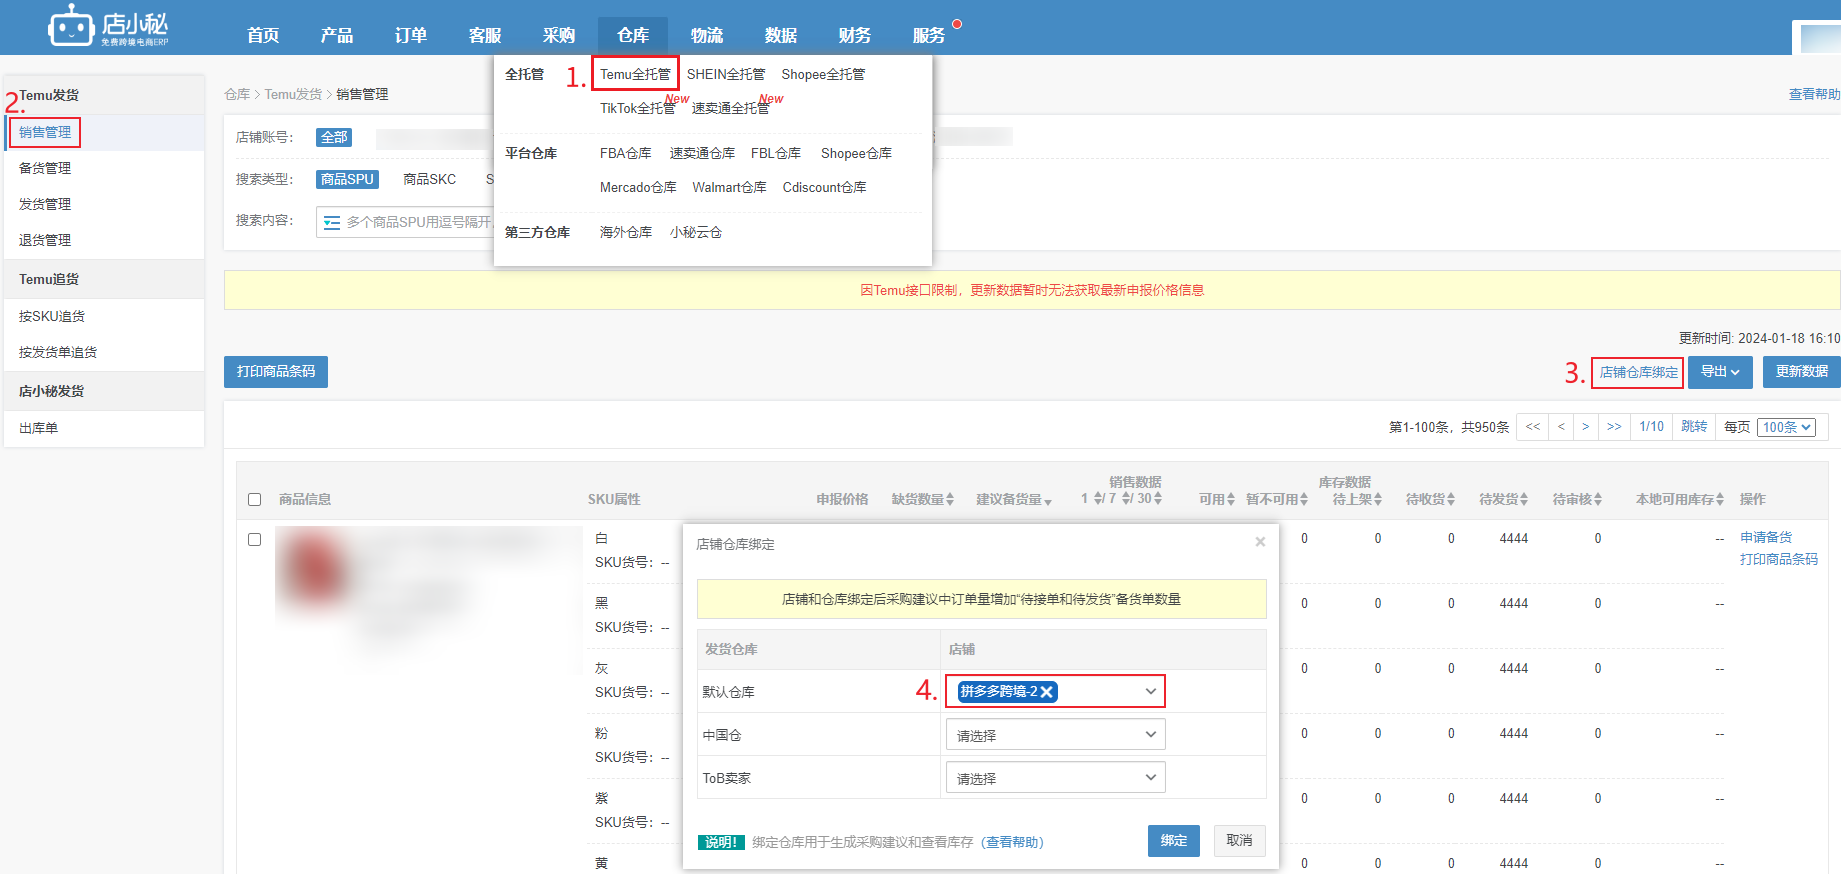Screen dimensions: 1841x874
Task: Click 取消 in the binding dialog
Action: point(1240,841)
